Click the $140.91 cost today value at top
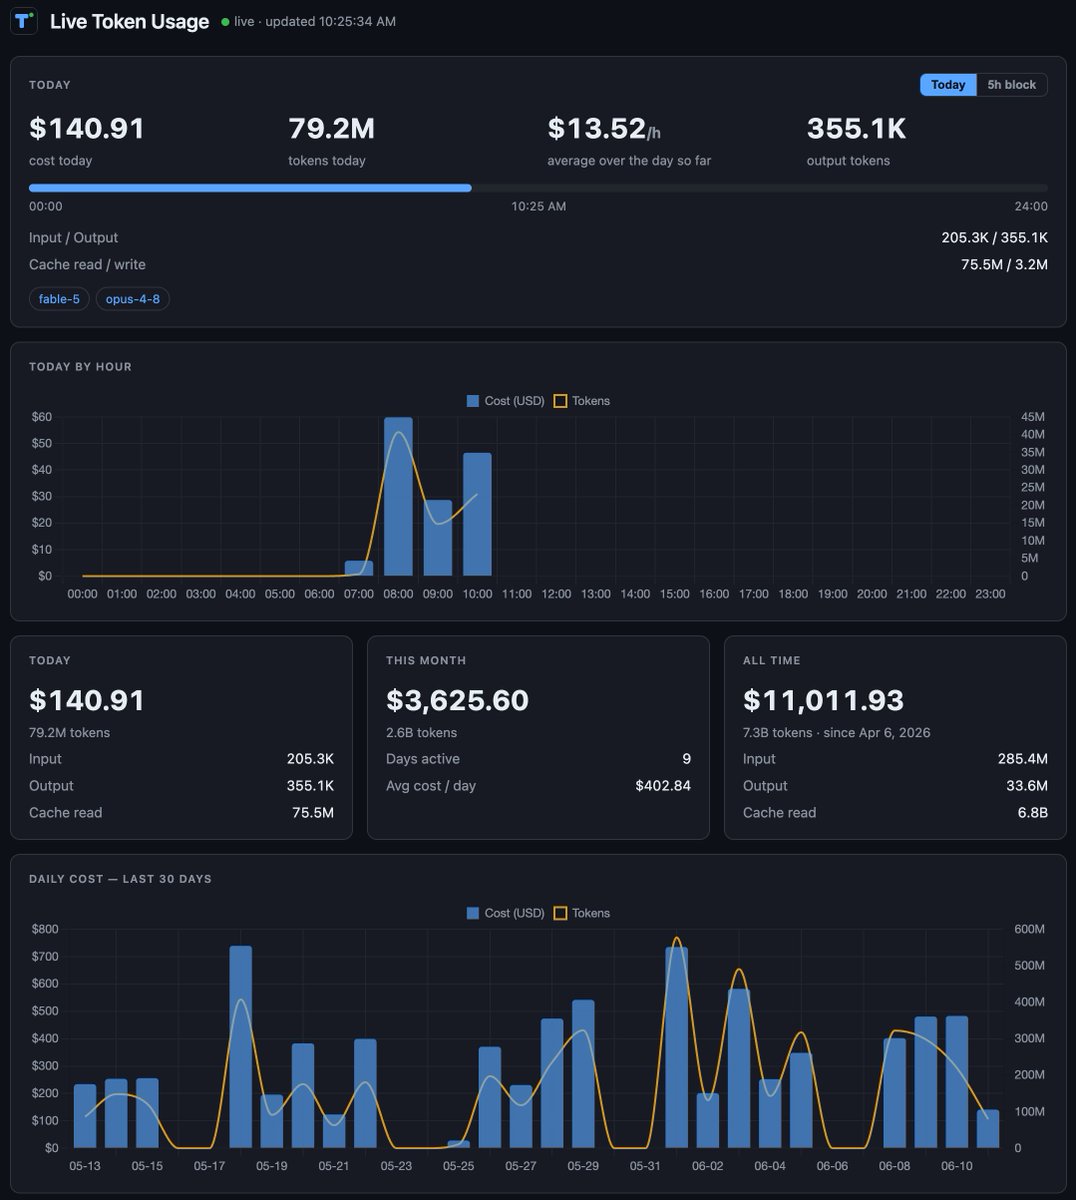 [x=87, y=129]
